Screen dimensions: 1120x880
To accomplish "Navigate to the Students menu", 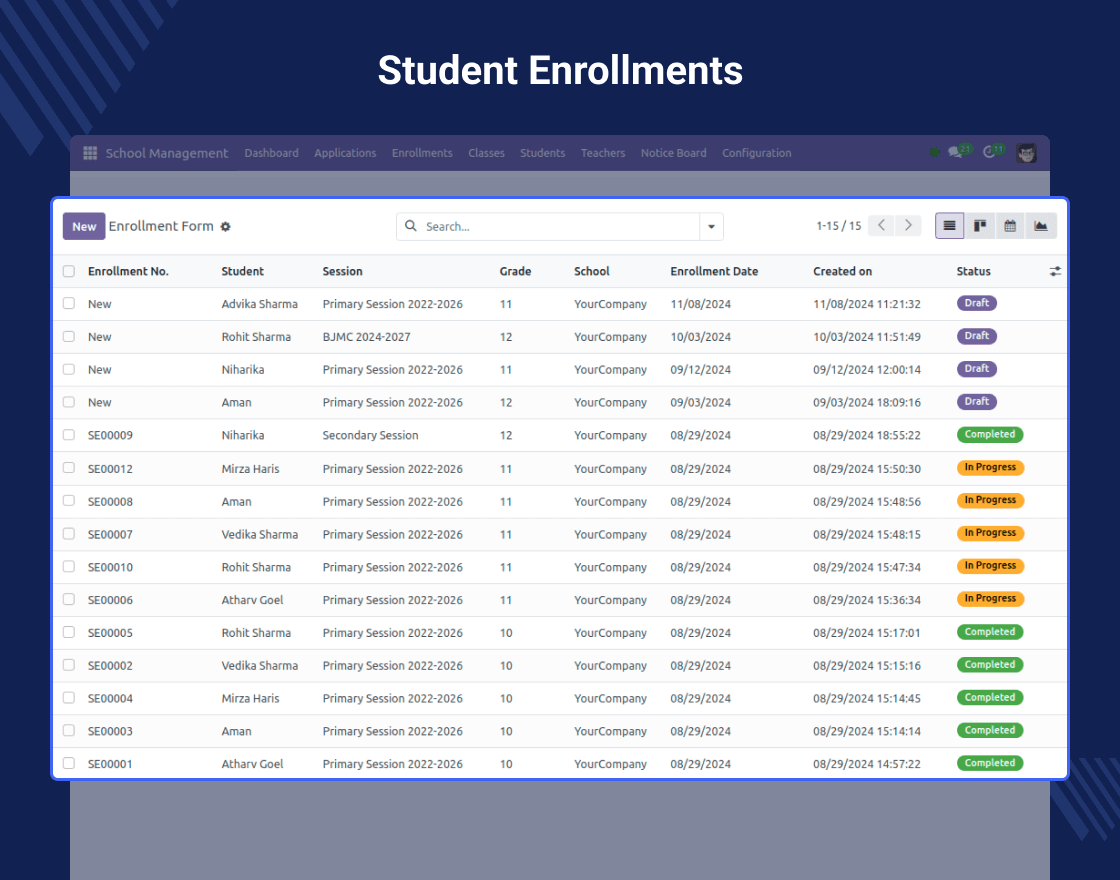I will [x=542, y=153].
